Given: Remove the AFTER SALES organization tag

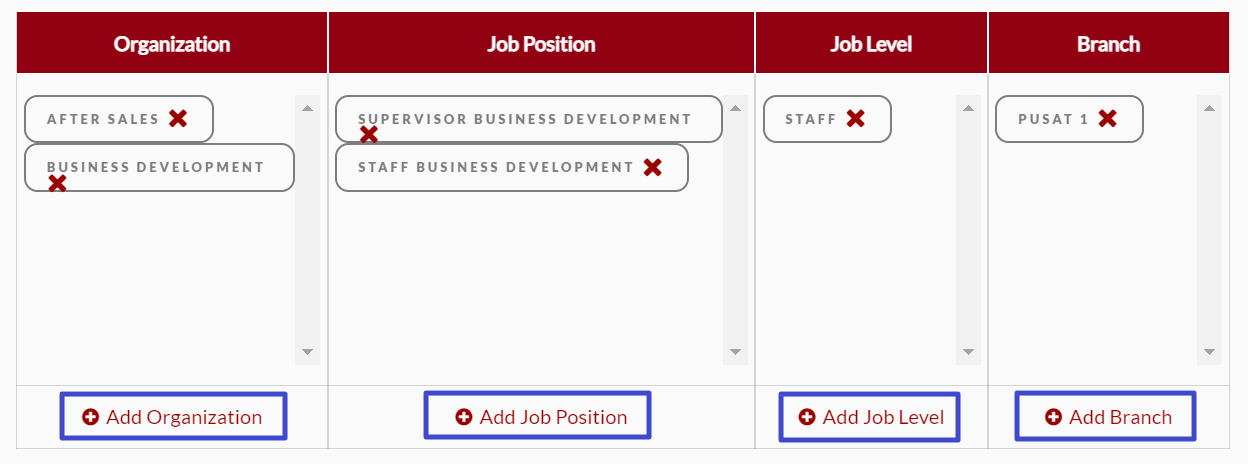Looking at the screenshot, I should tap(178, 118).
